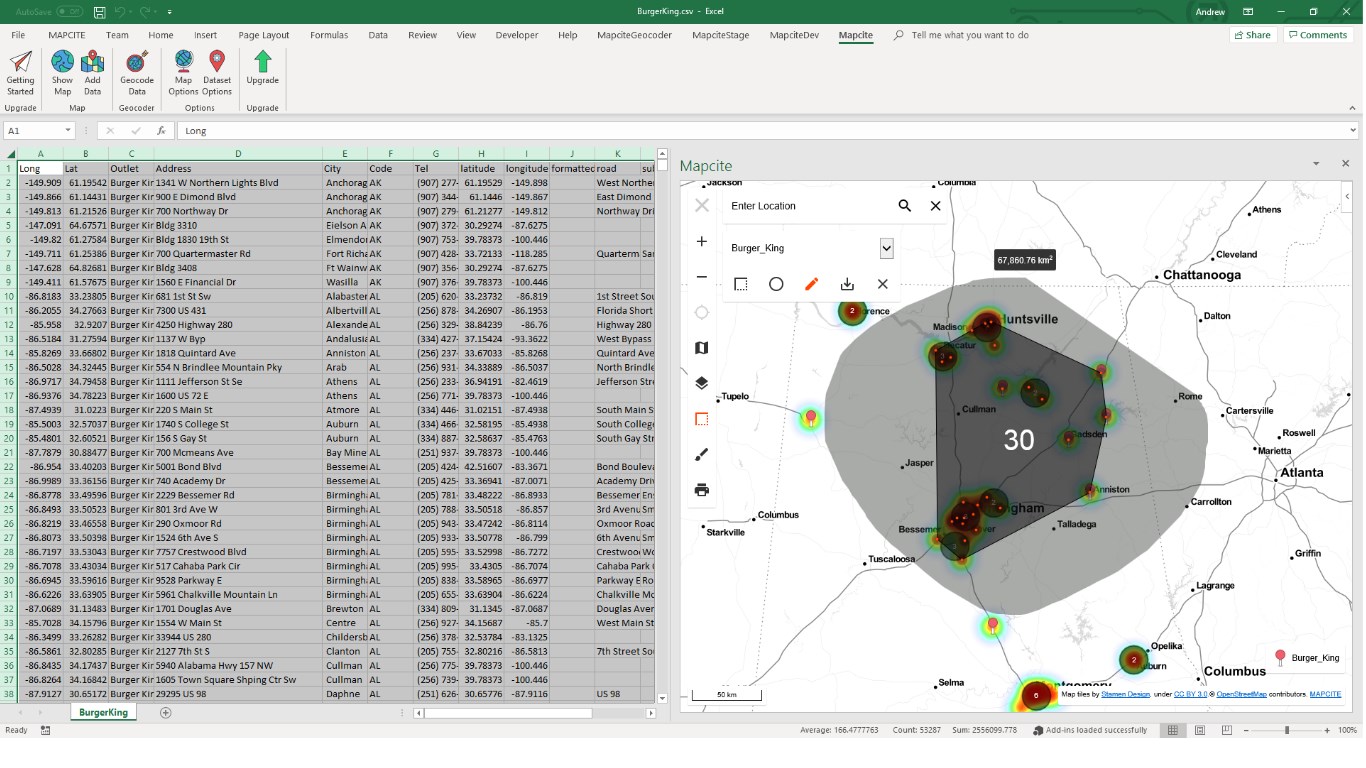Open the layers stack icon on map toolbar
Screen dimensions: 1366x768
[x=702, y=383]
